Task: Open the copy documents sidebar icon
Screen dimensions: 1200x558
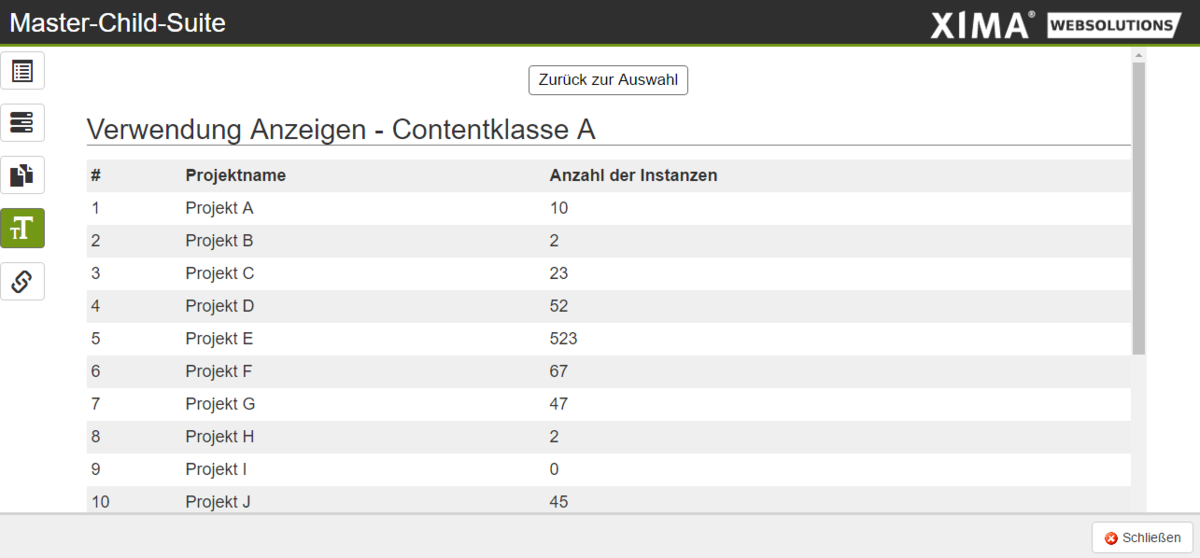Action: 22,176
